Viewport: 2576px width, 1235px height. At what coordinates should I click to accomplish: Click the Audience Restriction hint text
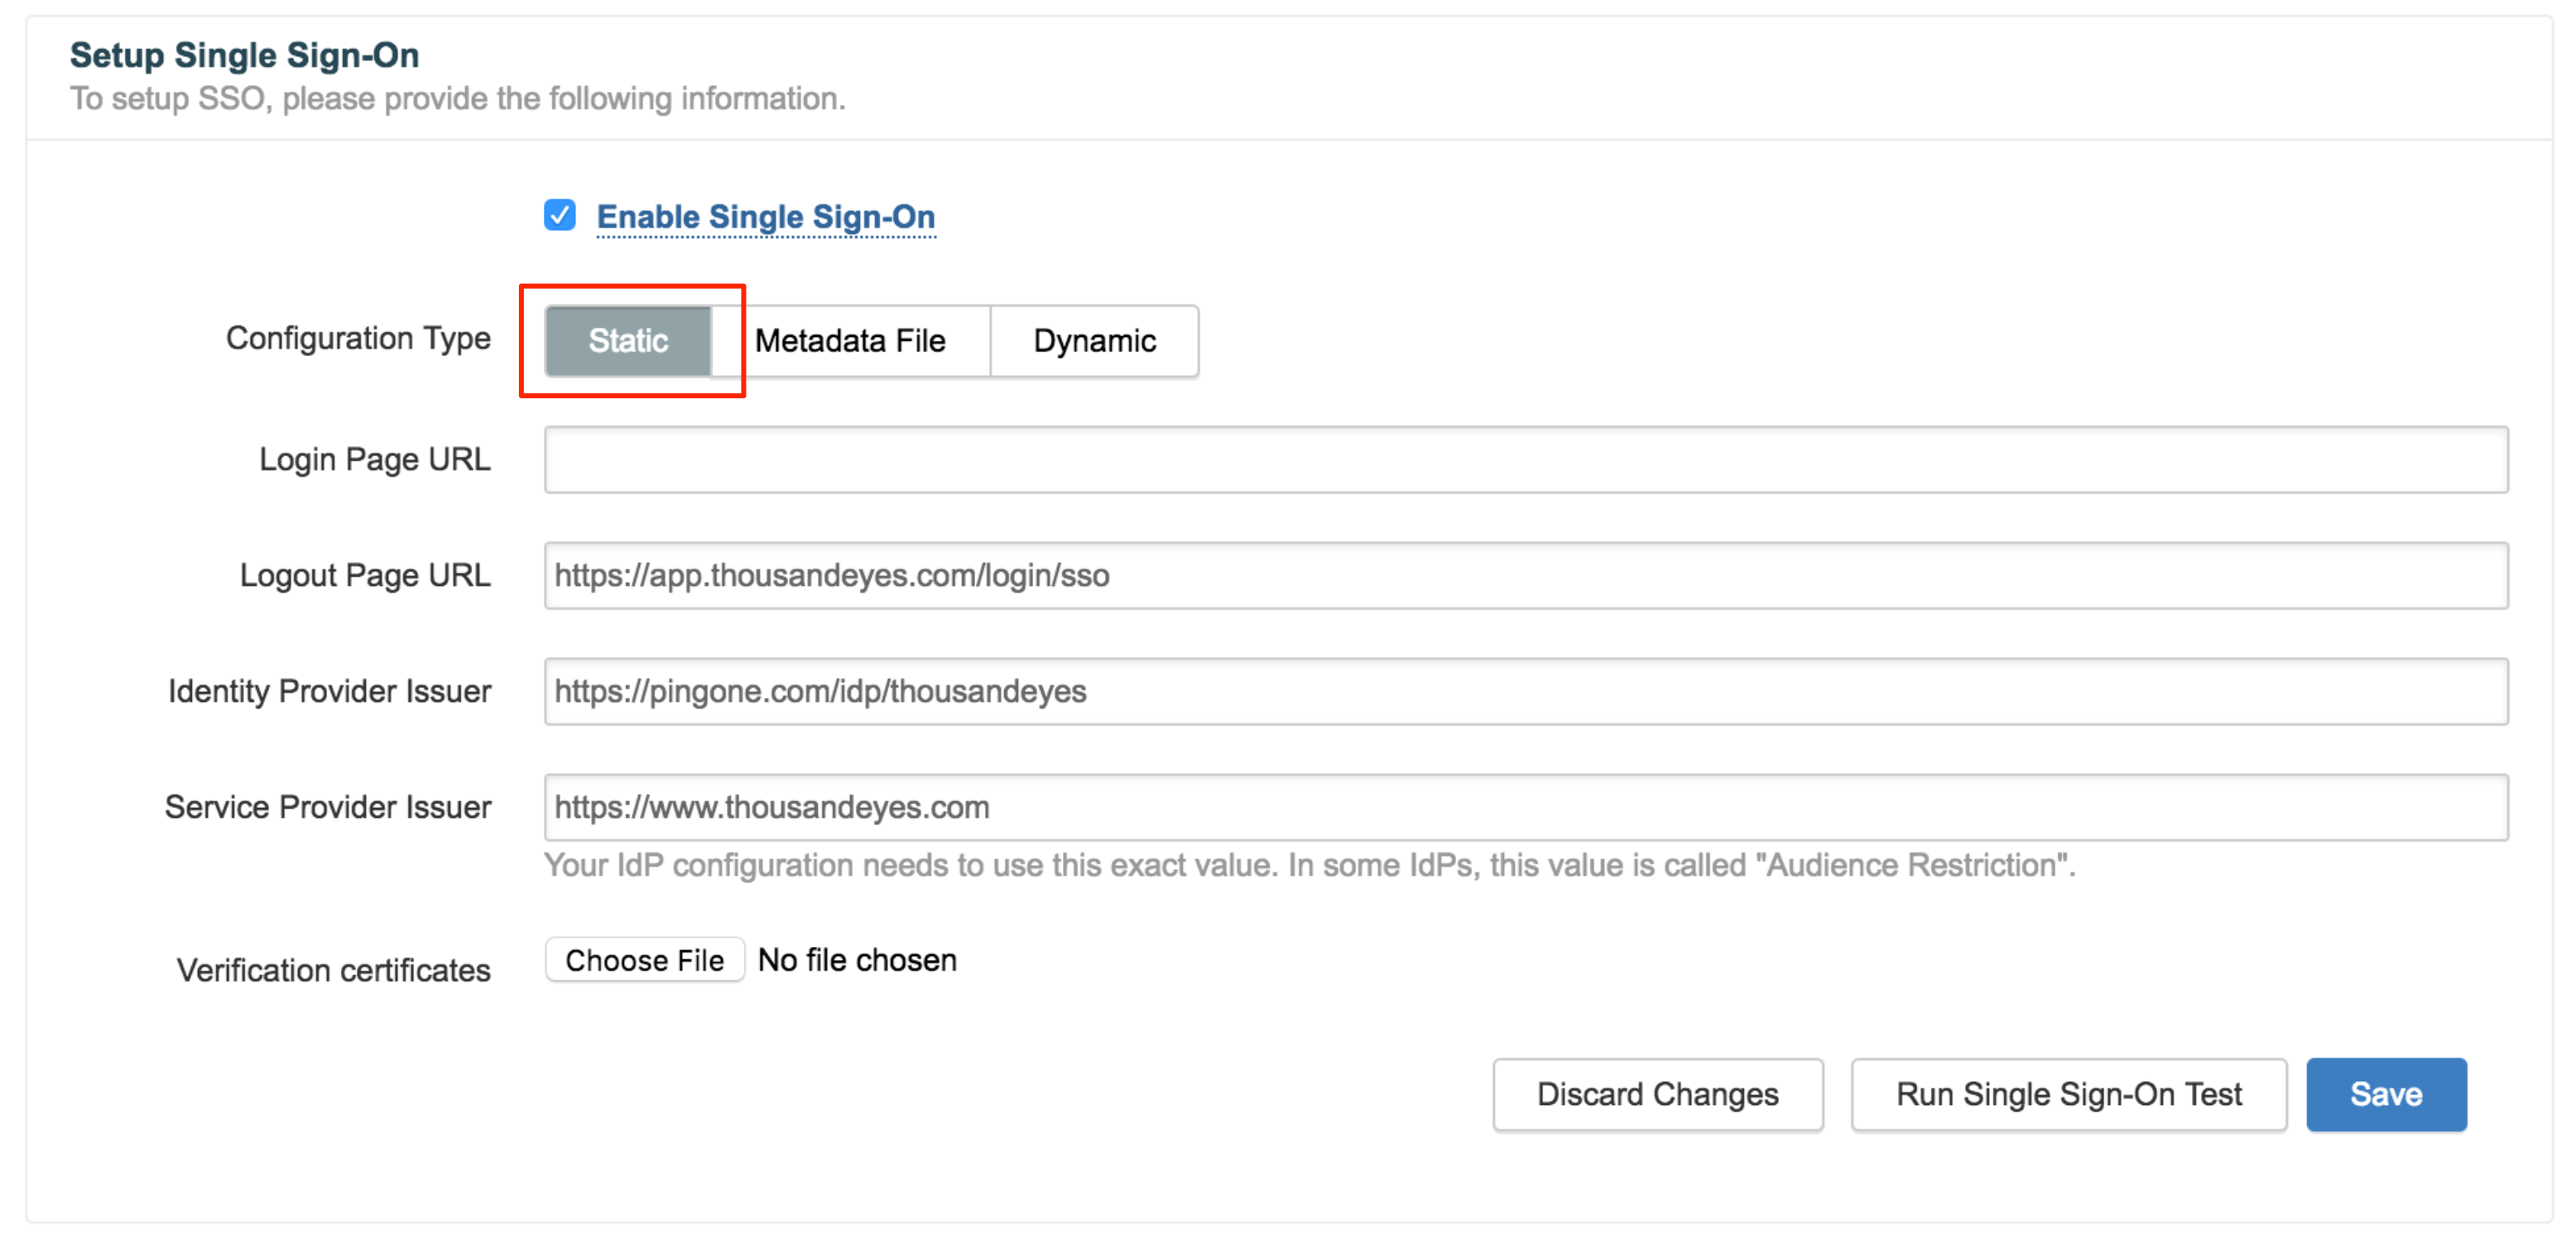click(x=1310, y=865)
